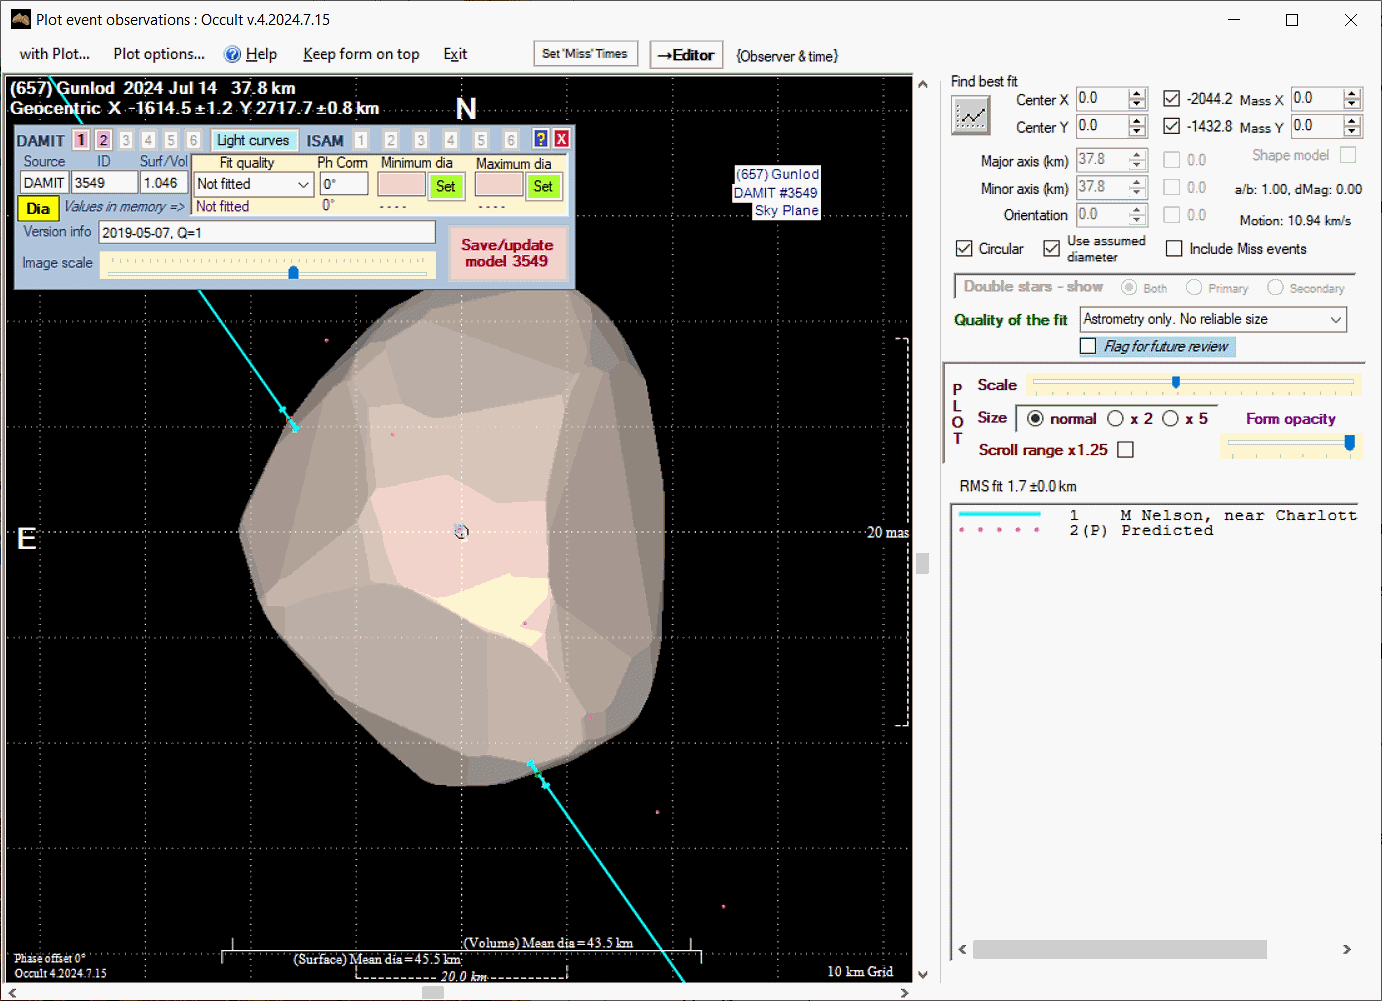Screen dimensions: 1382x1001
Task: Expand the Fit quality Not fitted dropdown
Action: (303, 184)
